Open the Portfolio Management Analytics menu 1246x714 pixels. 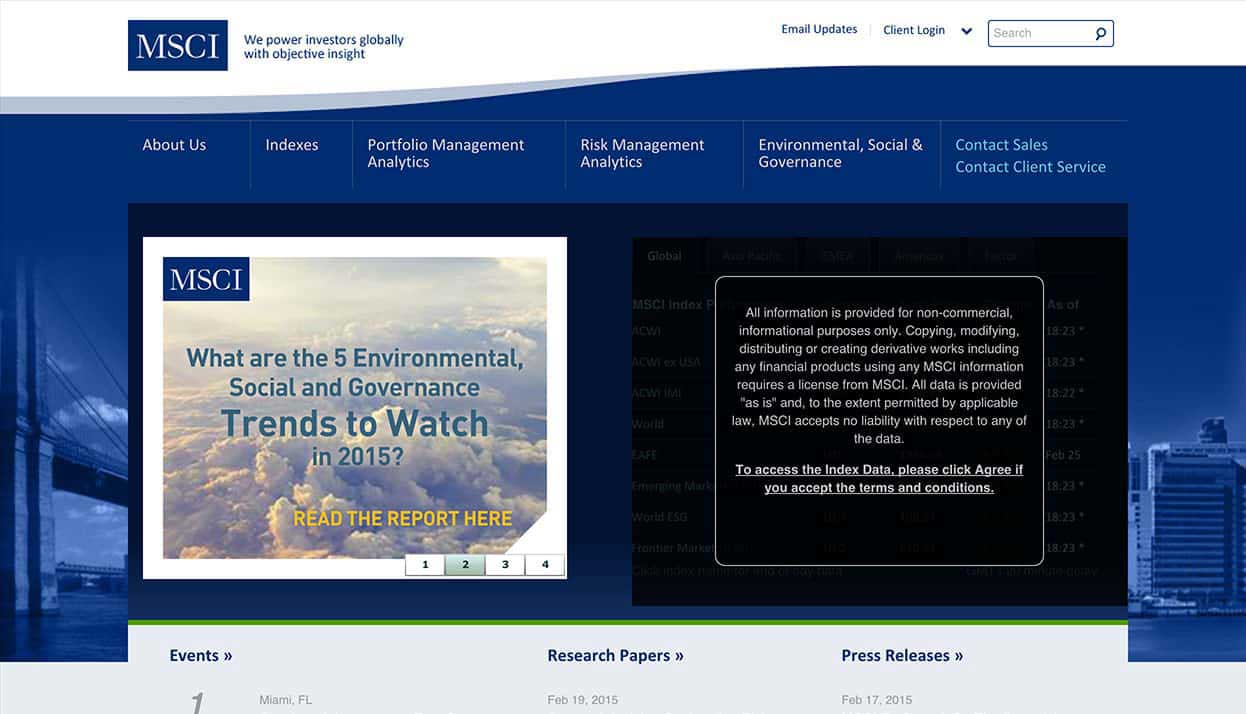[446, 153]
